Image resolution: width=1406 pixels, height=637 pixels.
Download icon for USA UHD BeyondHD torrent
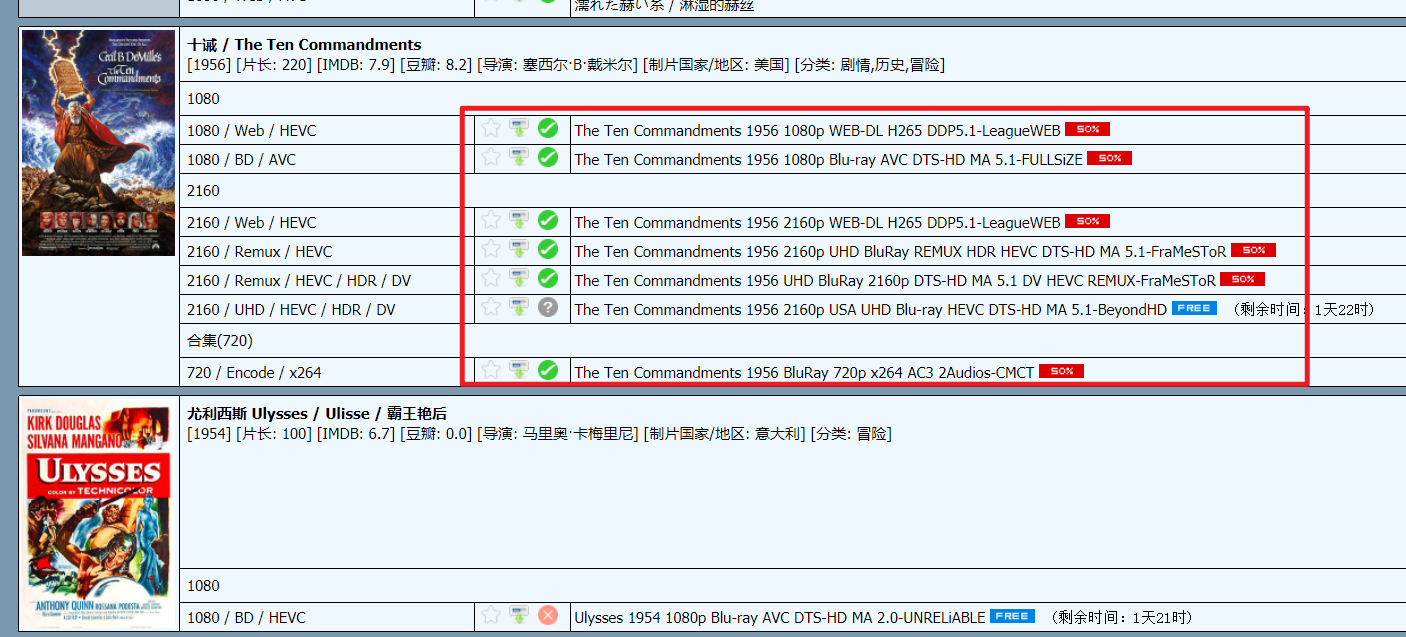(518, 306)
